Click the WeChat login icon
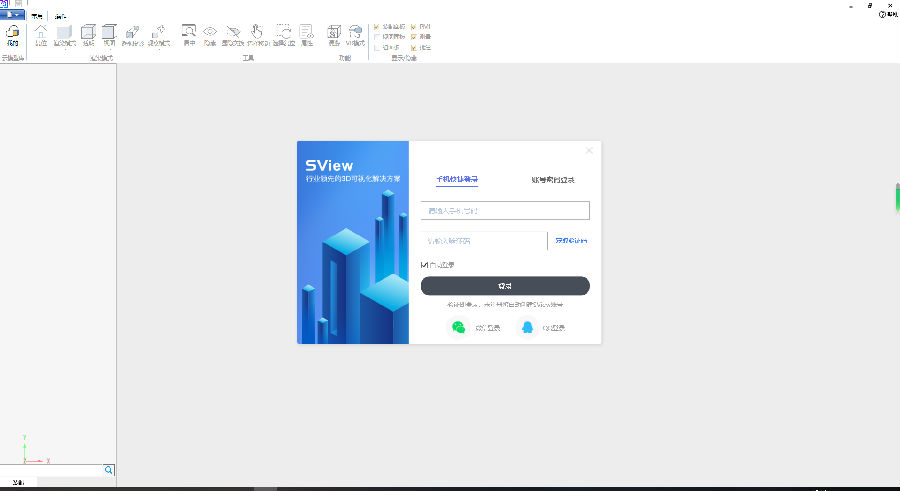Image resolution: width=900 pixels, height=491 pixels. click(459, 327)
